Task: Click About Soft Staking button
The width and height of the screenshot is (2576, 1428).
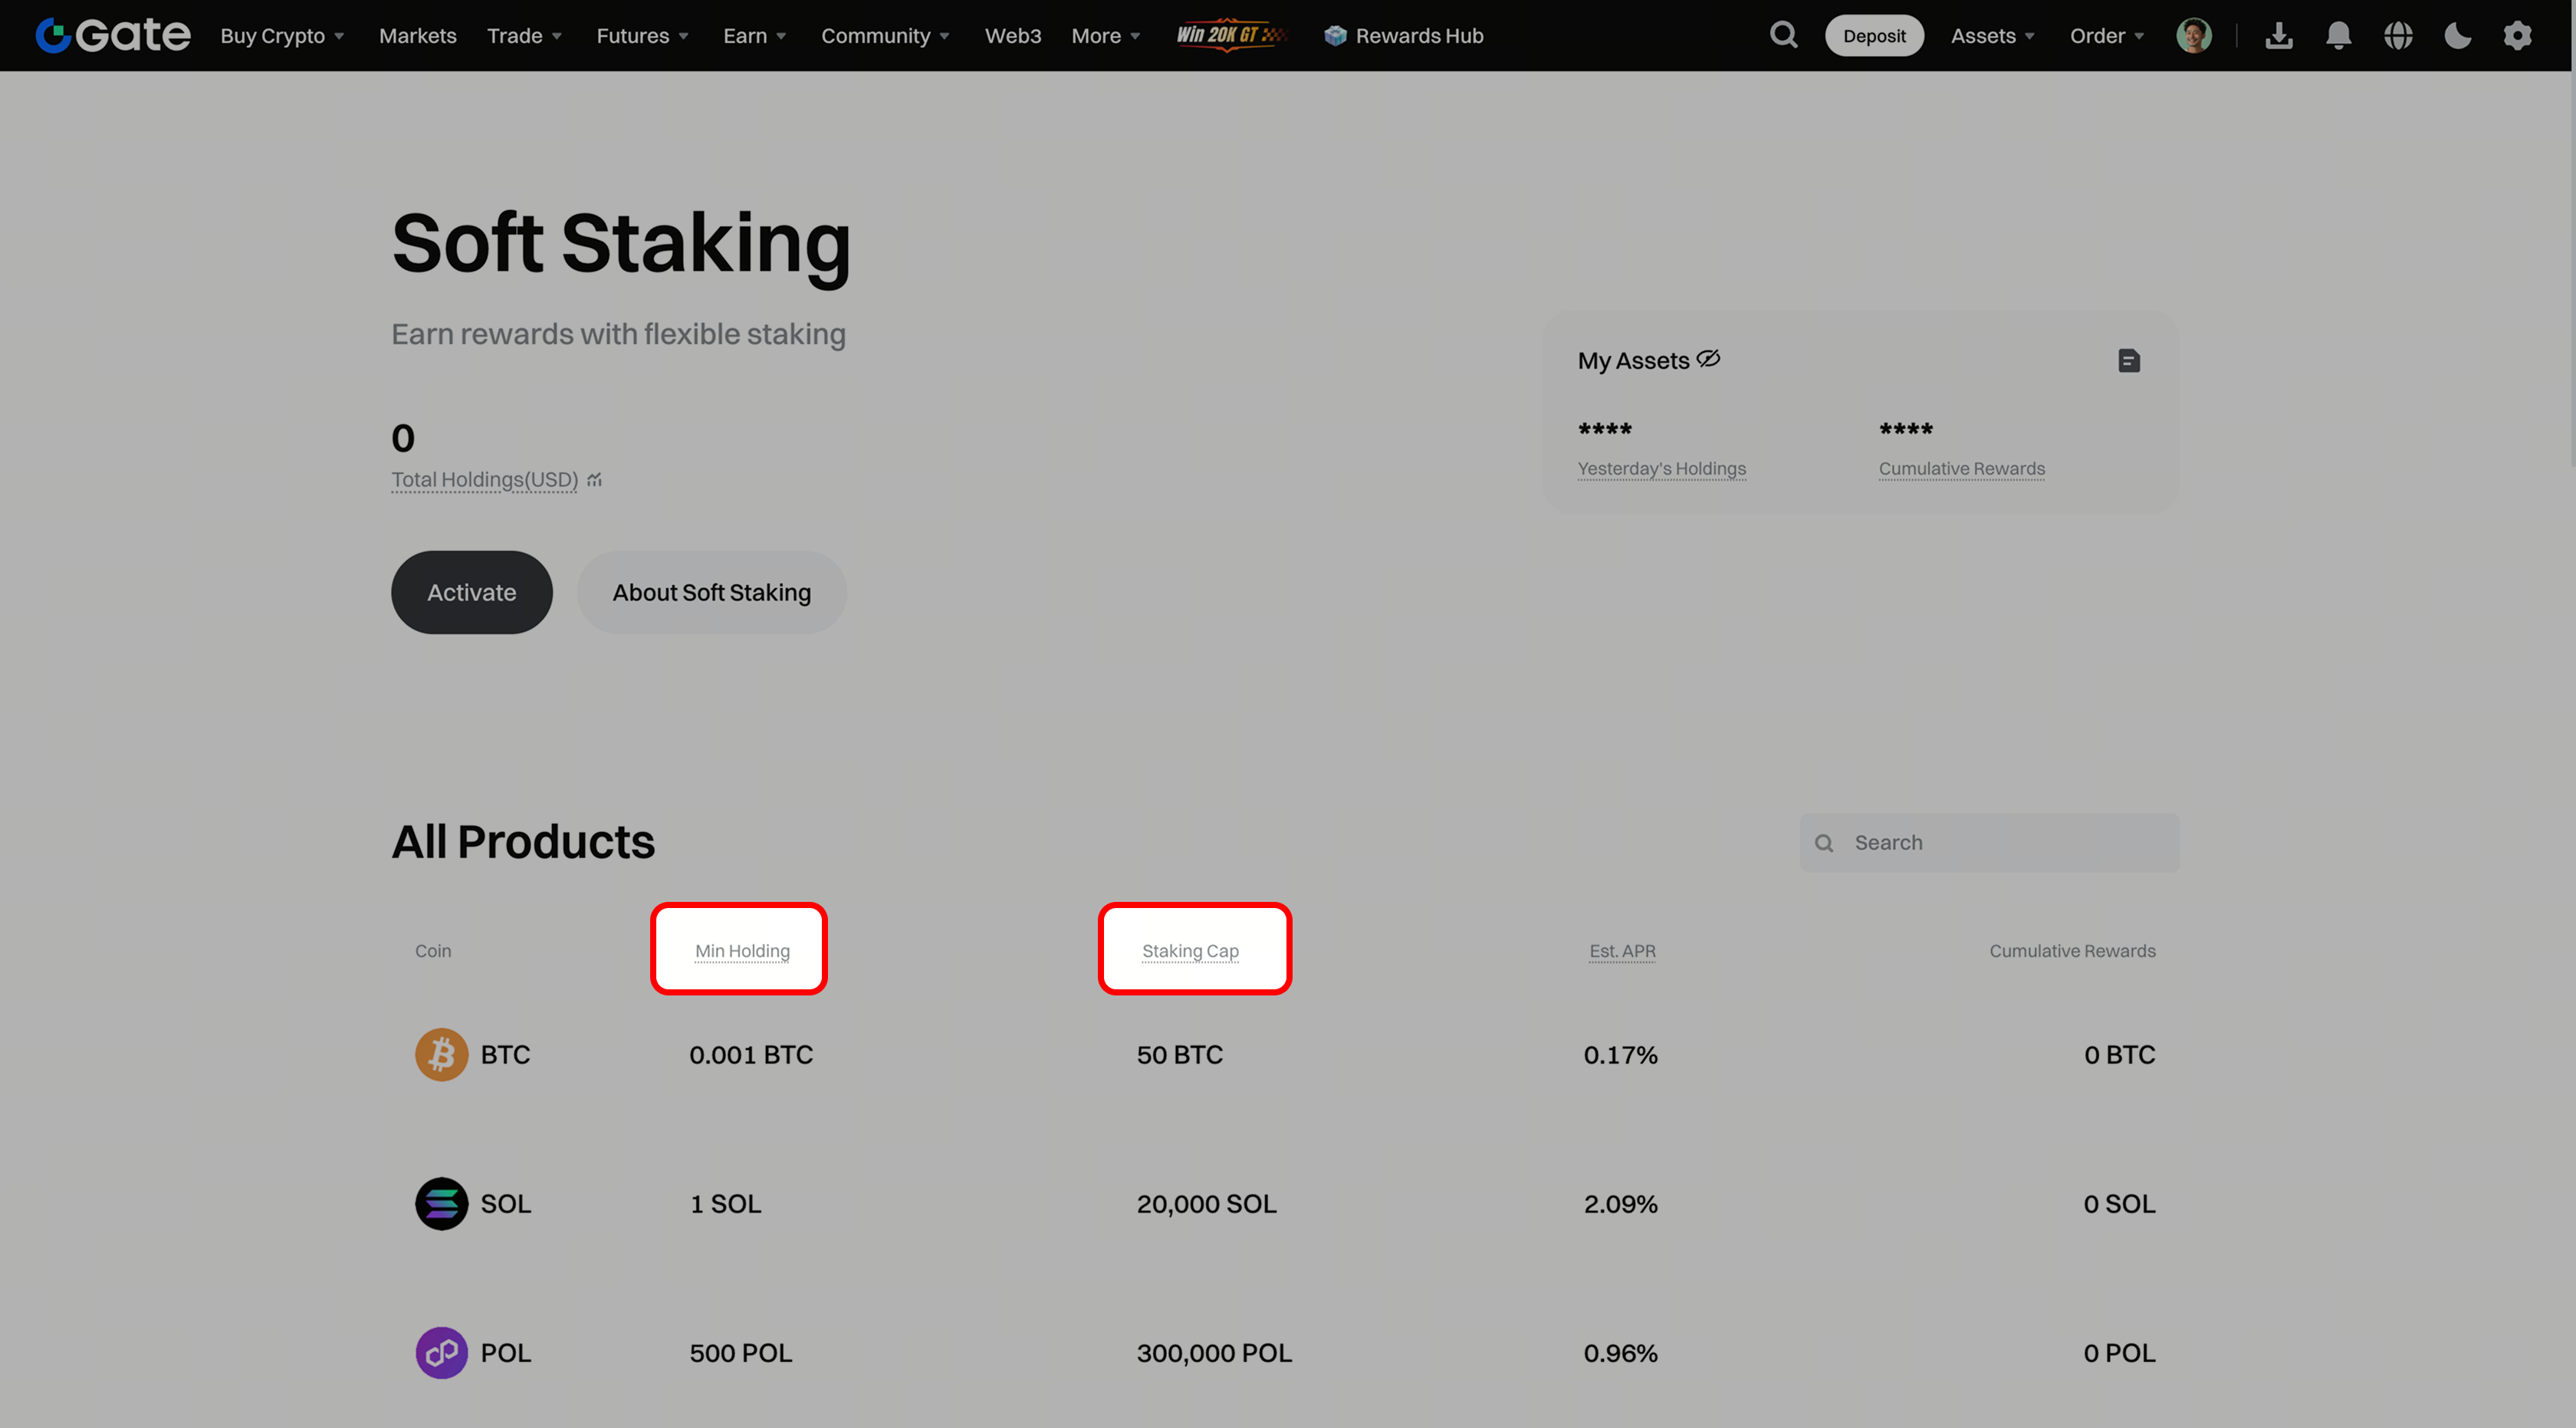Action: coord(711,592)
